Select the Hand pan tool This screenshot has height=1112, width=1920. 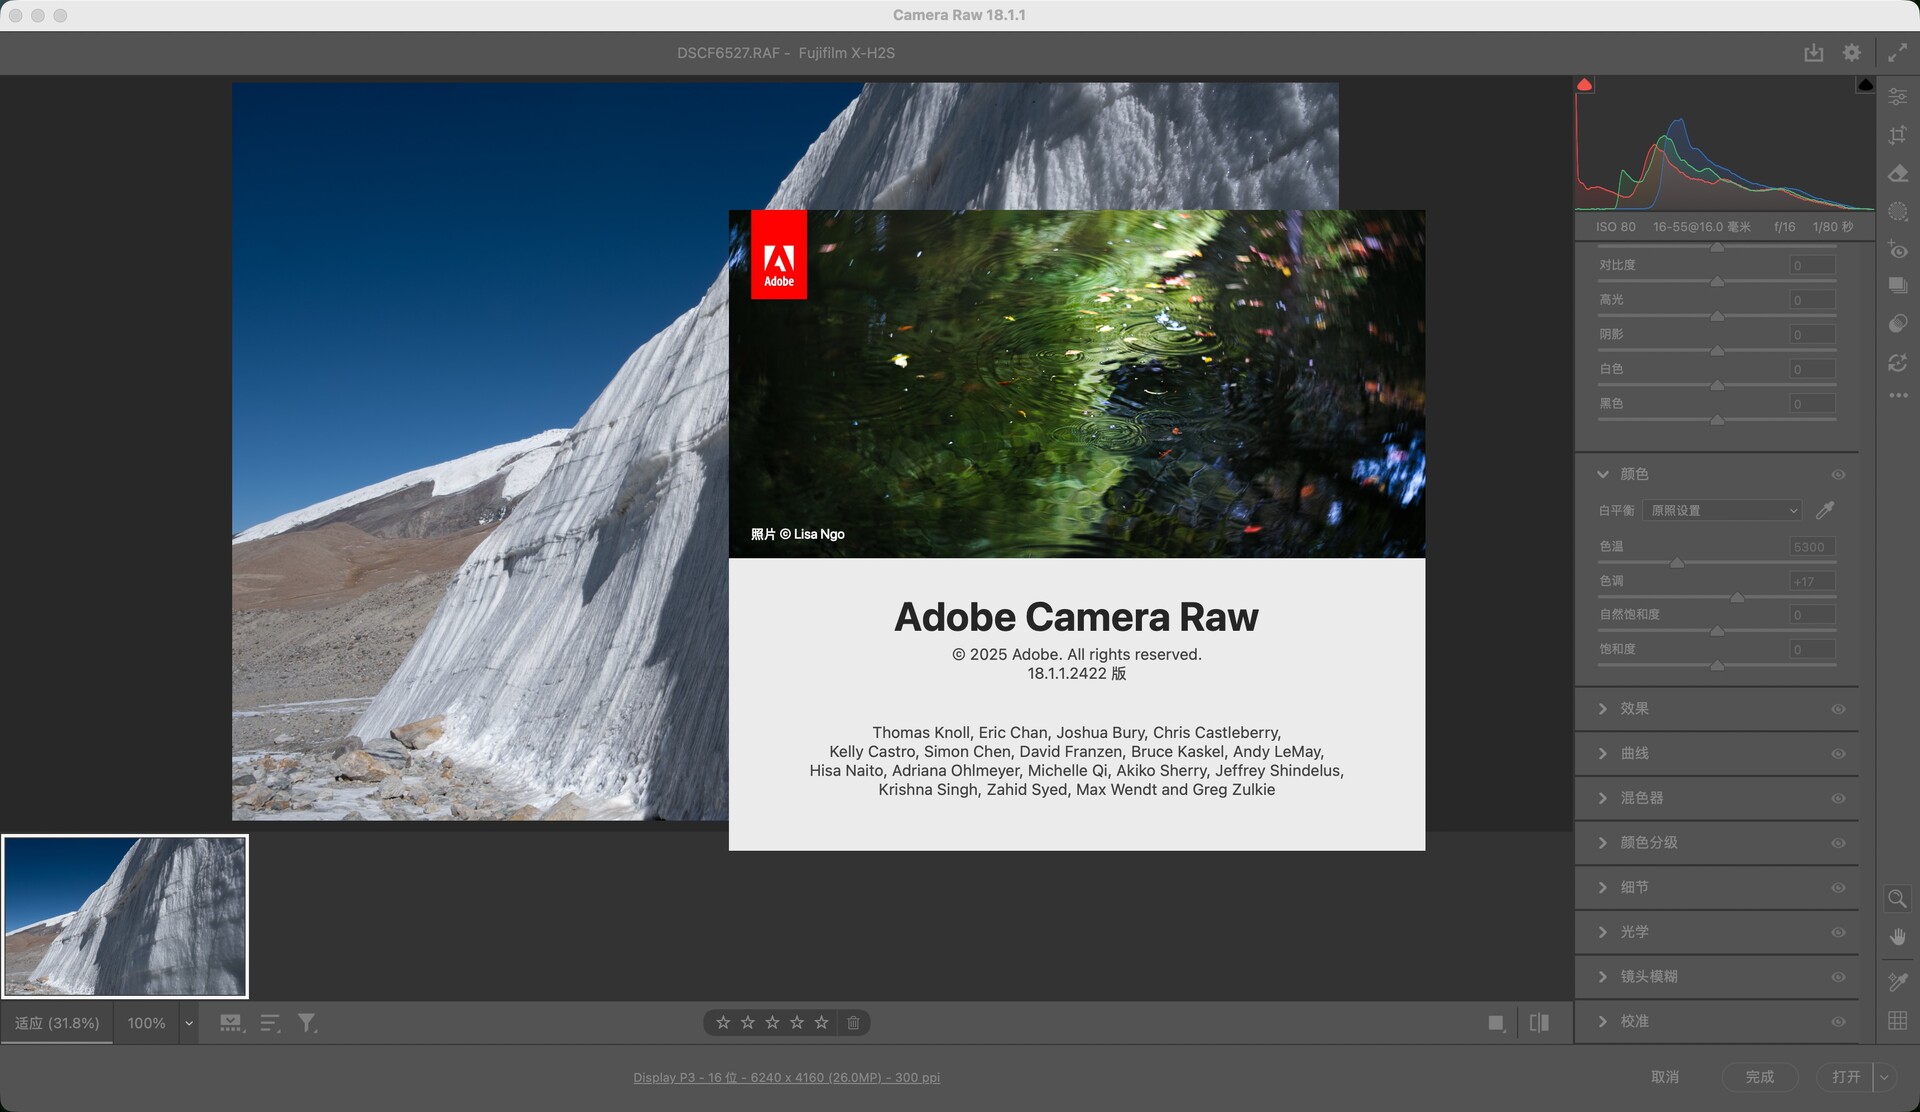pos(1897,937)
